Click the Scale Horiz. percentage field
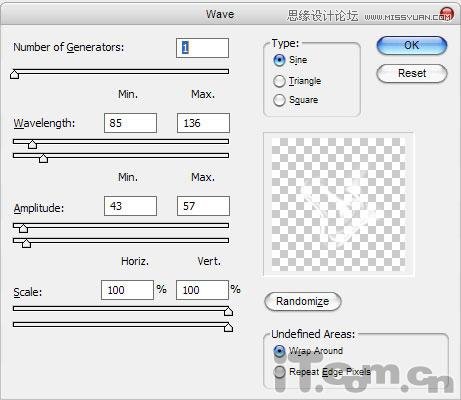 (x=127, y=290)
